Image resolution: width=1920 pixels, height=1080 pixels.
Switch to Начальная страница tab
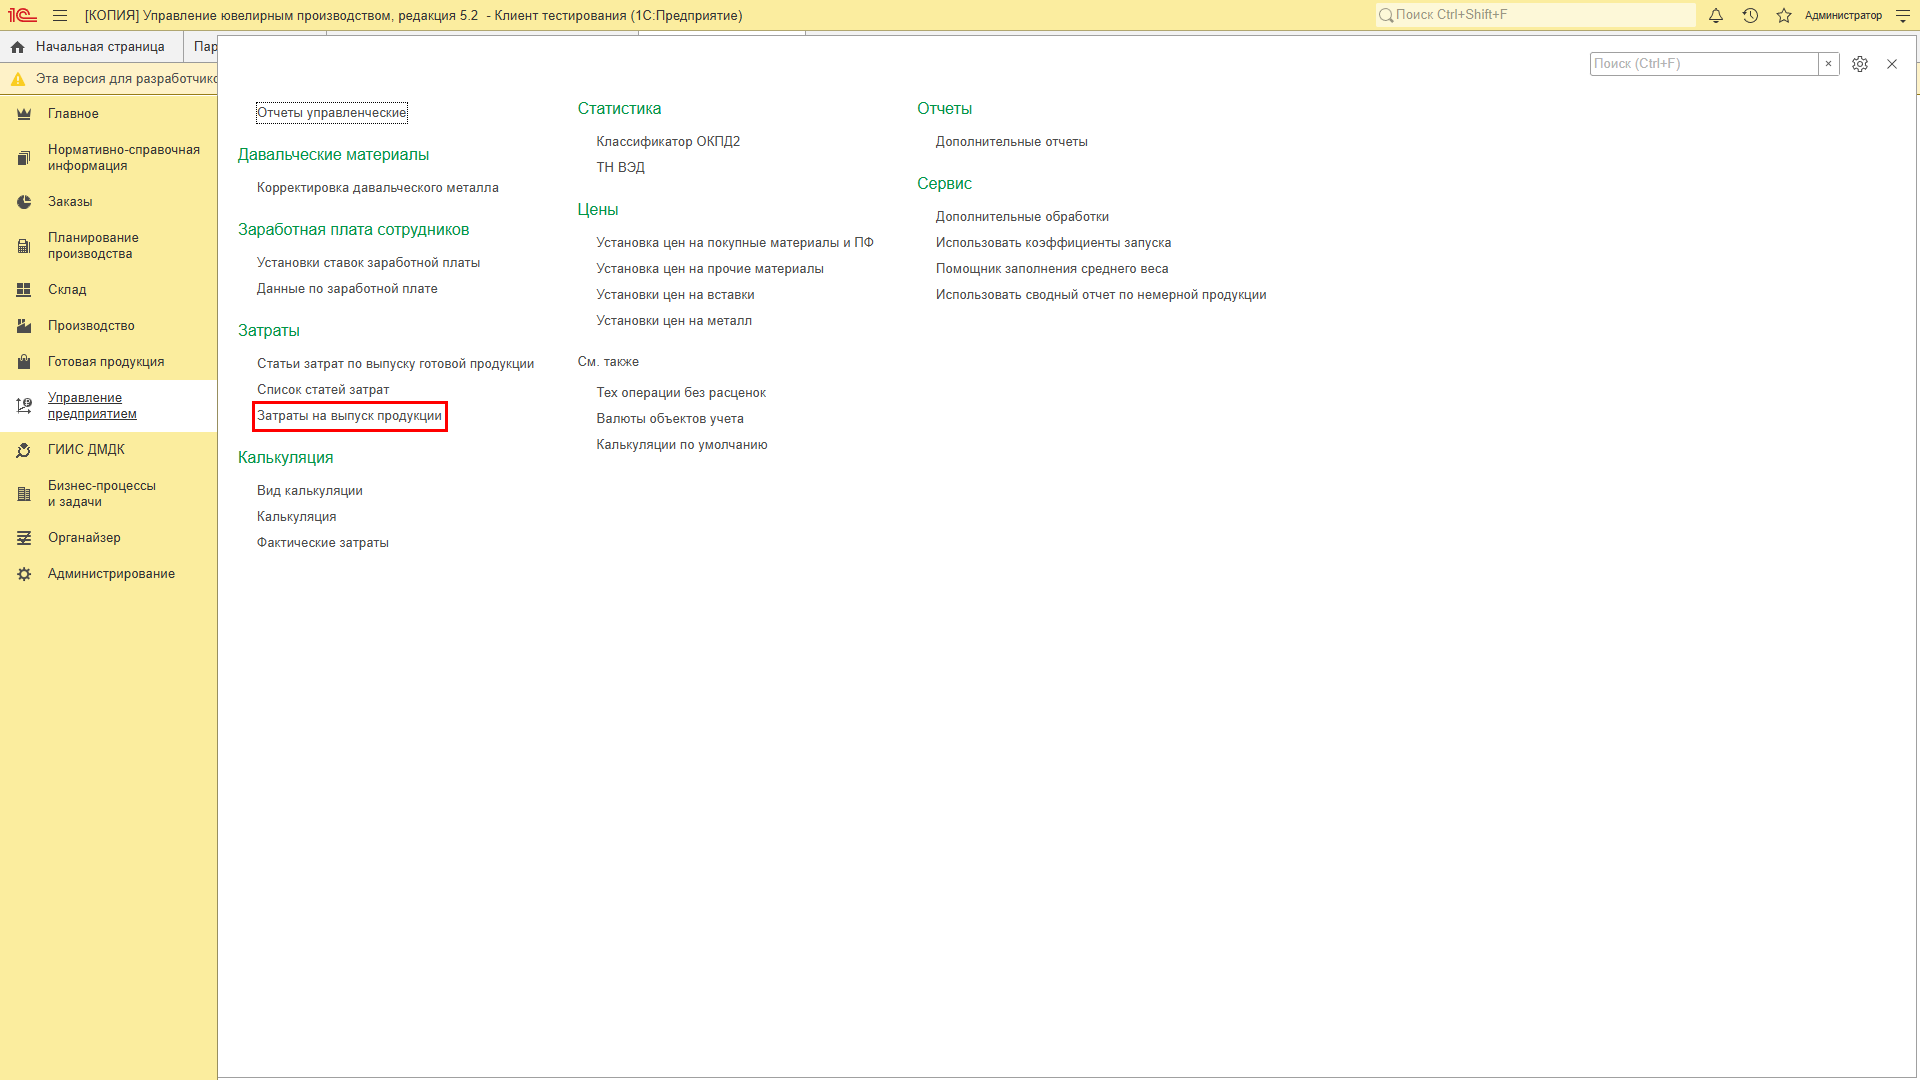click(x=91, y=47)
